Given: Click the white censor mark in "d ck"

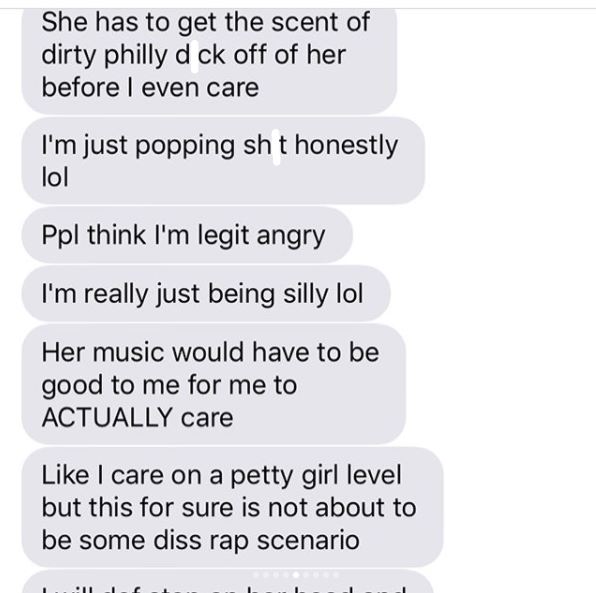Looking at the screenshot, I should [194, 56].
